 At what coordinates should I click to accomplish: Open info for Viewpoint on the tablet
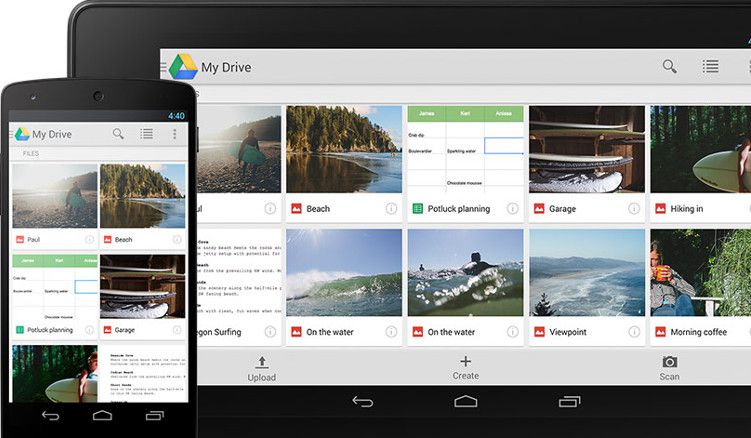[634, 332]
